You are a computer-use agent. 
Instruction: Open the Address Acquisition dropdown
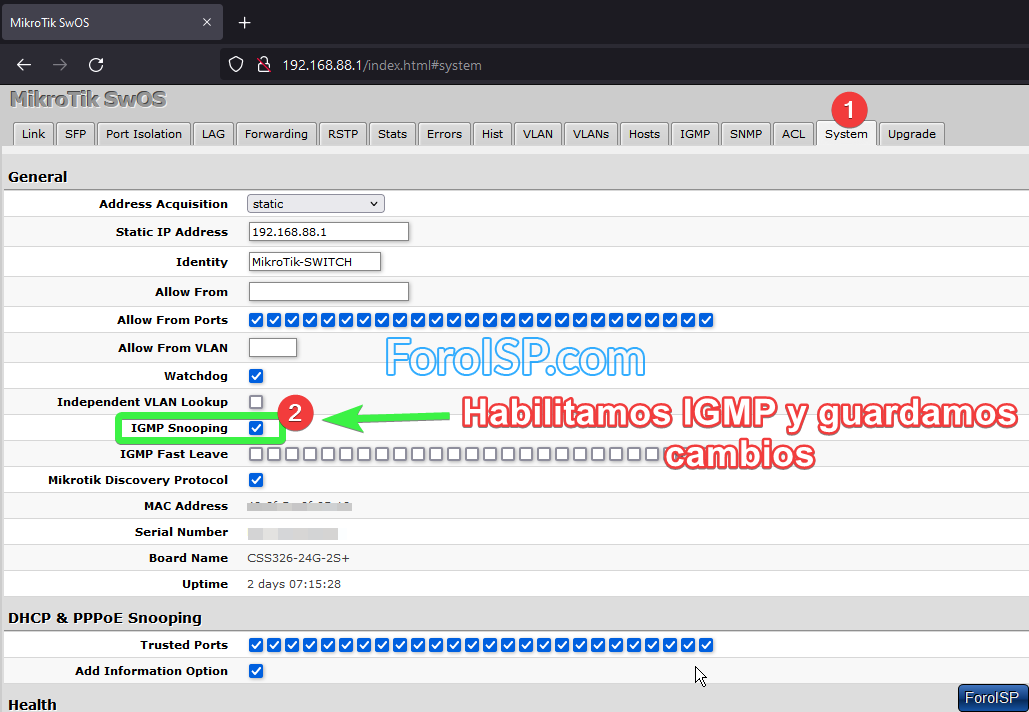315,203
